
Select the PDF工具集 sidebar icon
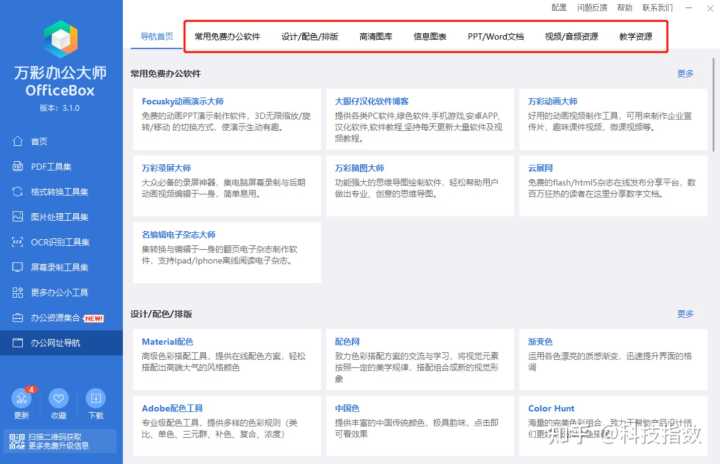pyautogui.click(x=17, y=166)
